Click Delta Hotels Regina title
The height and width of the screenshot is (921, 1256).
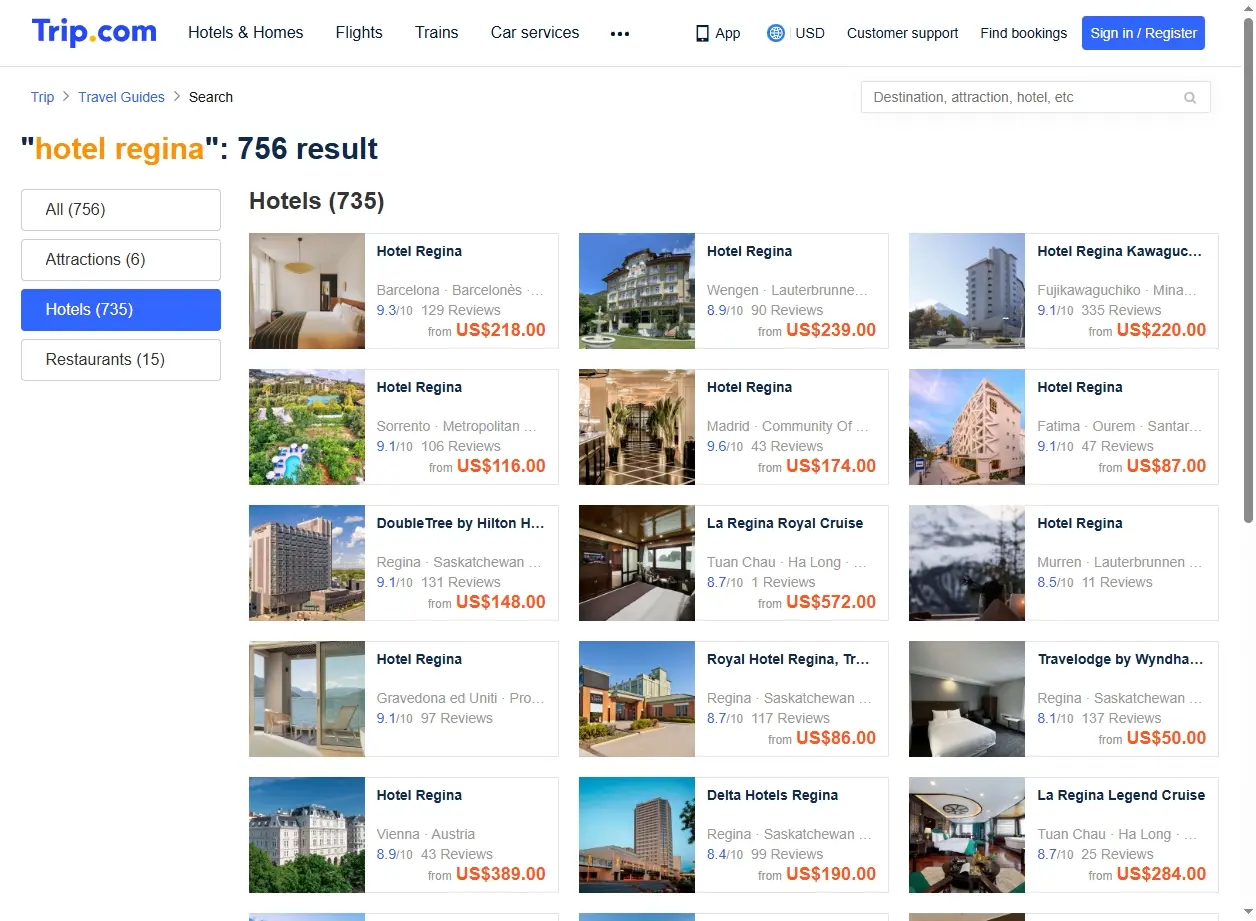click(772, 795)
